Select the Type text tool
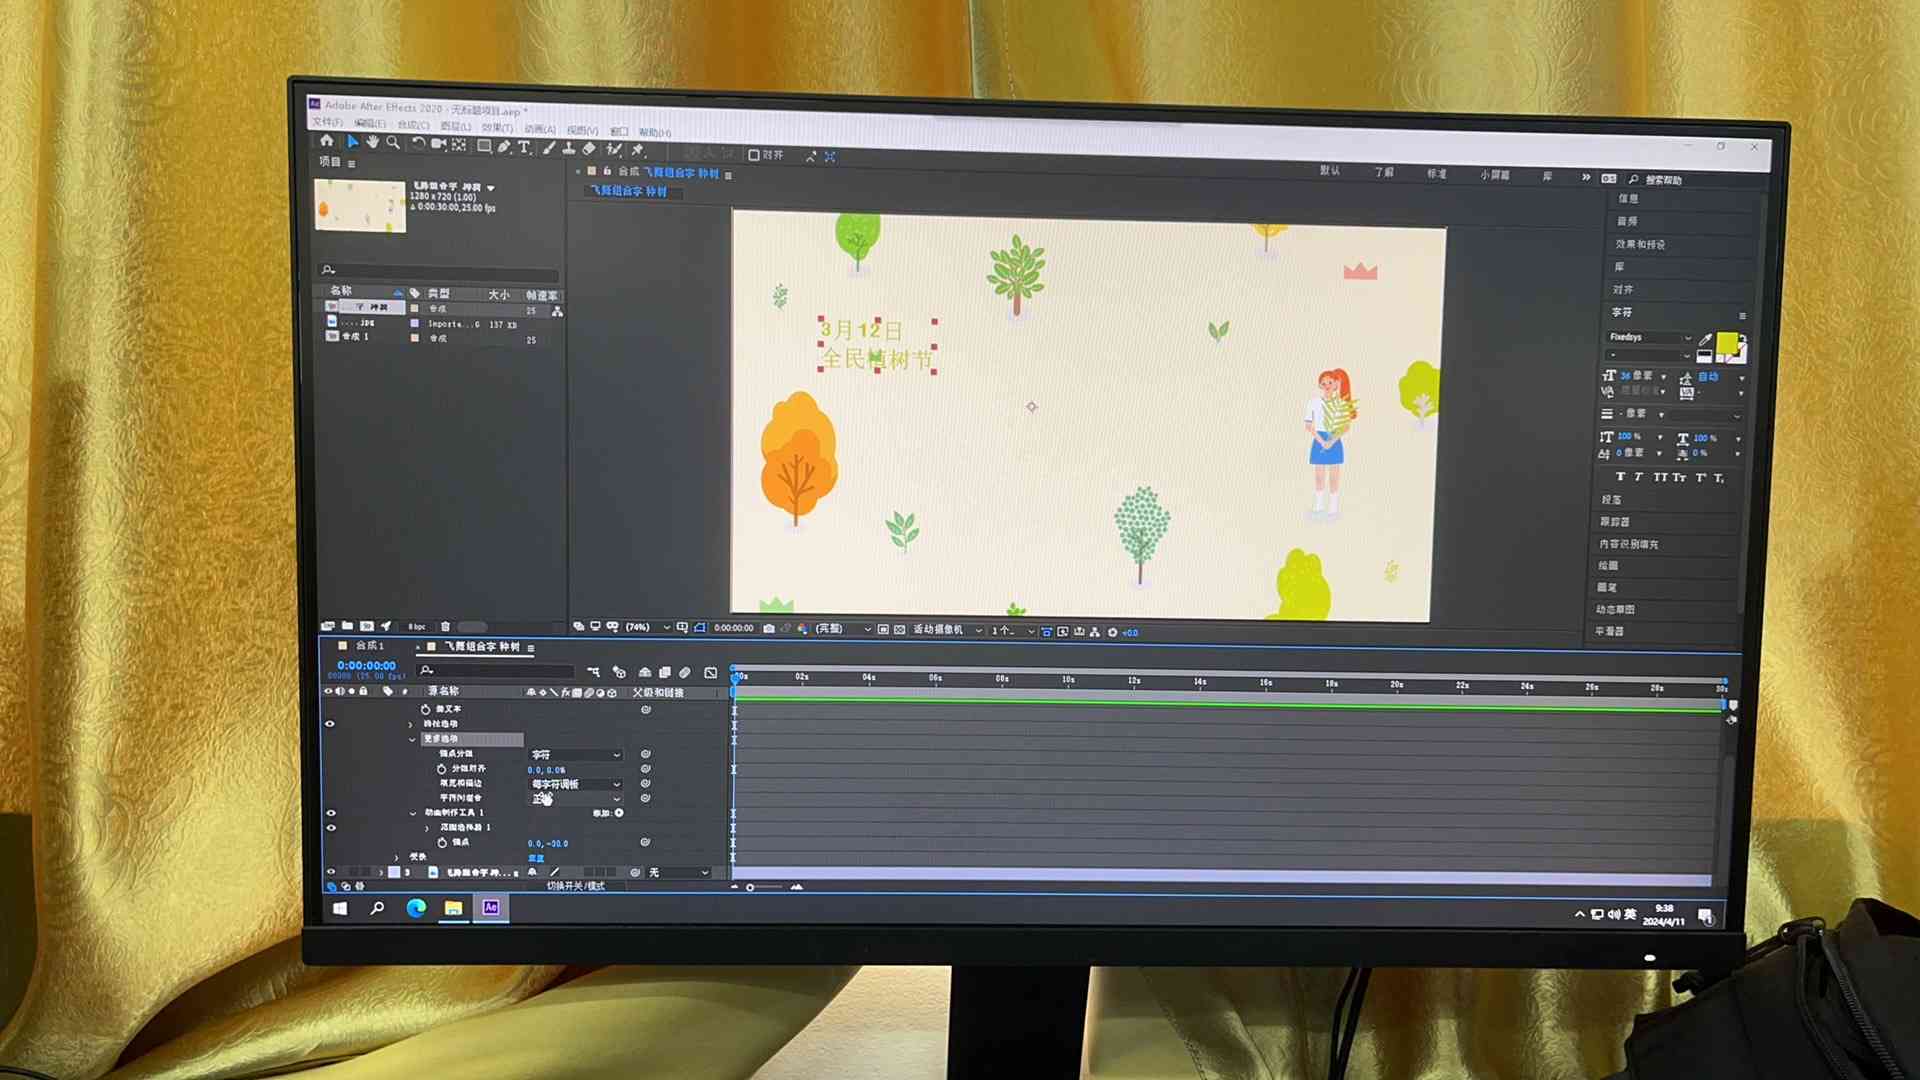The height and width of the screenshot is (1080, 1920). click(x=524, y=147)
